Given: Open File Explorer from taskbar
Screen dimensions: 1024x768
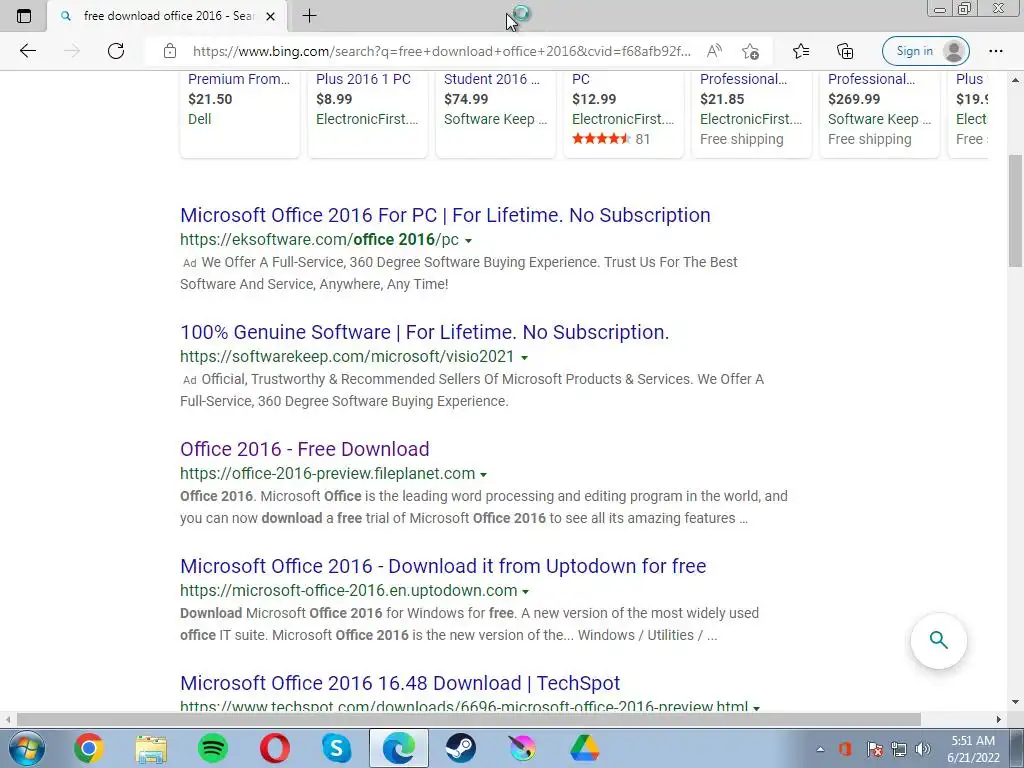Looking at the screenshot, I should pos(151,748).
